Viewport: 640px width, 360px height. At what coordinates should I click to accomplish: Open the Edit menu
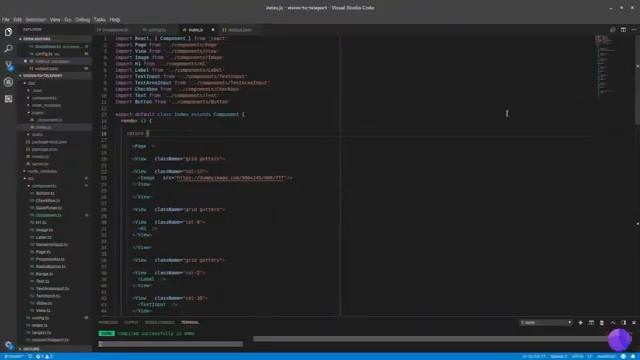(18, 19)
